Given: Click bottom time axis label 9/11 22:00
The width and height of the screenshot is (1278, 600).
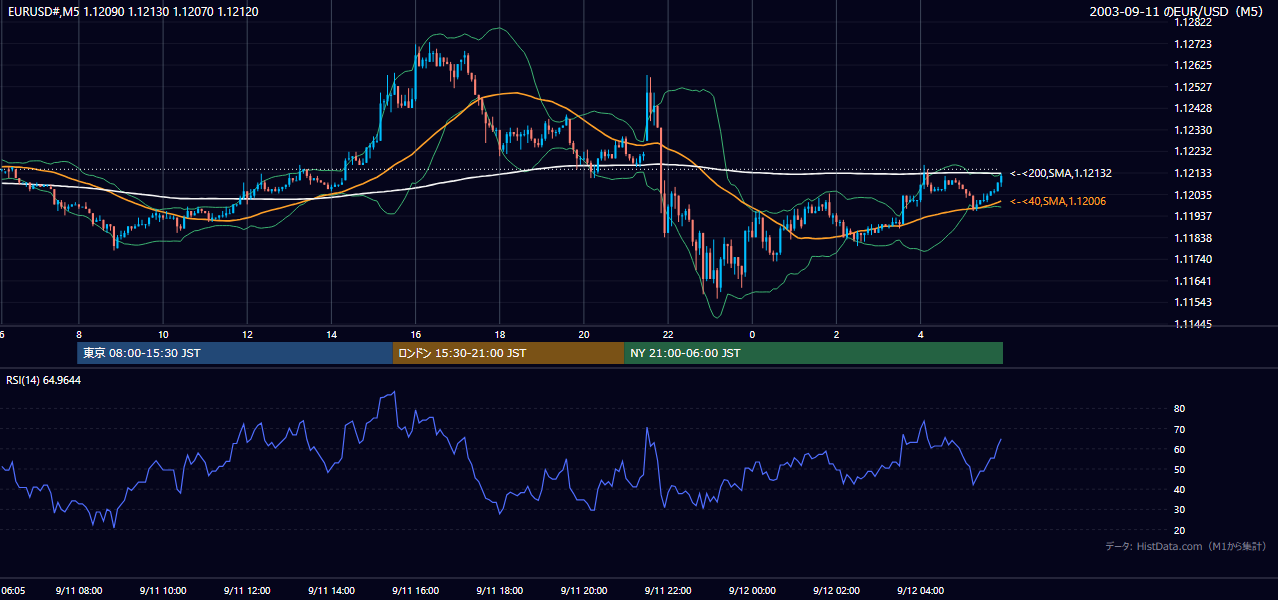Looking at the screenshot, I should [x=668, y=591].
